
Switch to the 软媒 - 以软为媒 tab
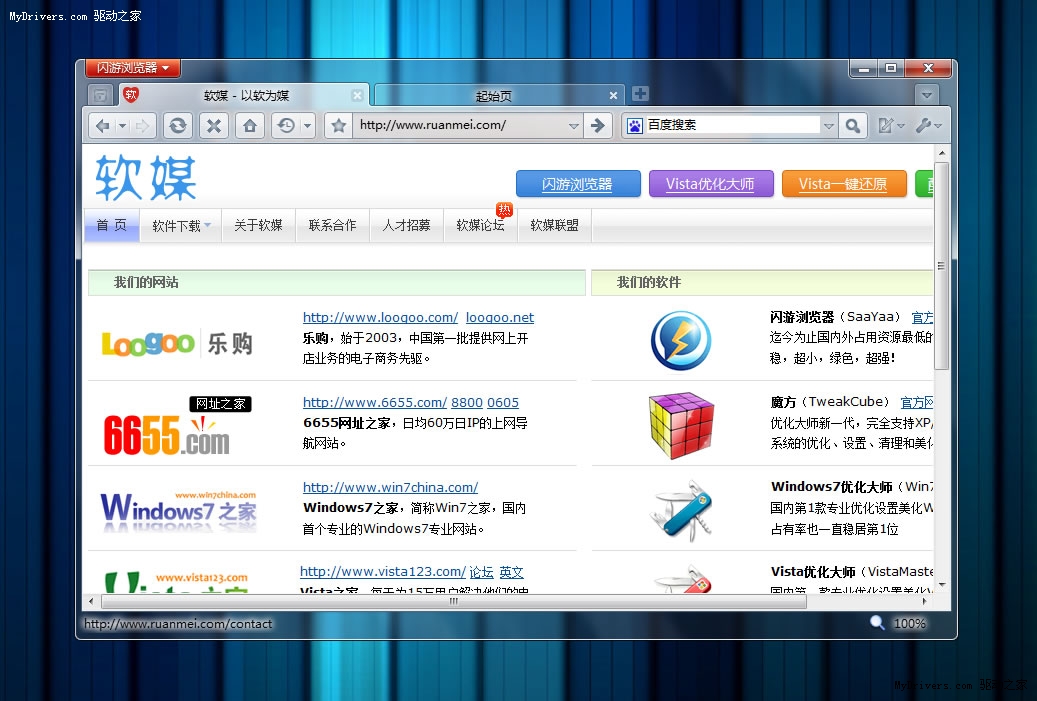[245, 95]
